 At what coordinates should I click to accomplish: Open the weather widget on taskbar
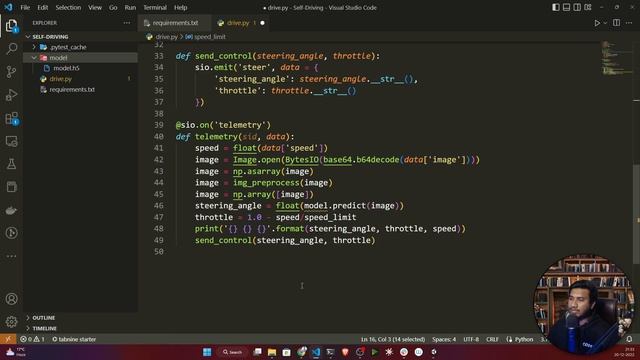coord(15,352)
